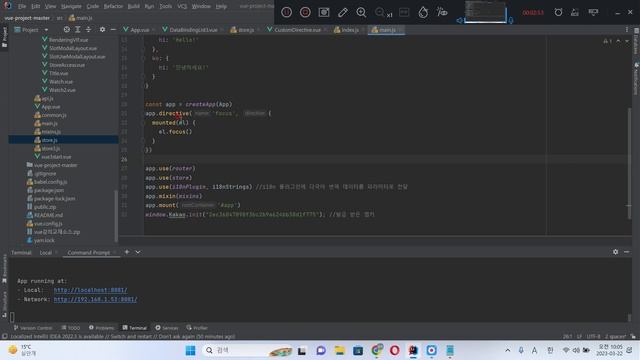Show hidden system tray icons
The height and width of the screenshot is (360, 640).
[507, 350]
